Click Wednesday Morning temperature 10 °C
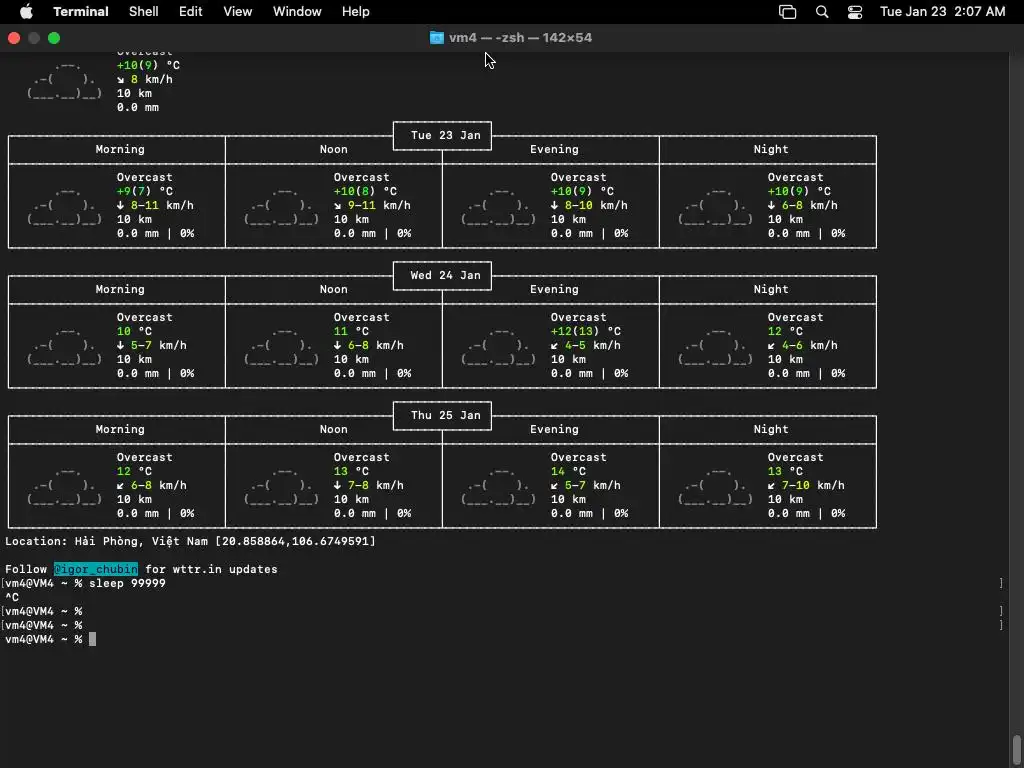 coord(135,331)
